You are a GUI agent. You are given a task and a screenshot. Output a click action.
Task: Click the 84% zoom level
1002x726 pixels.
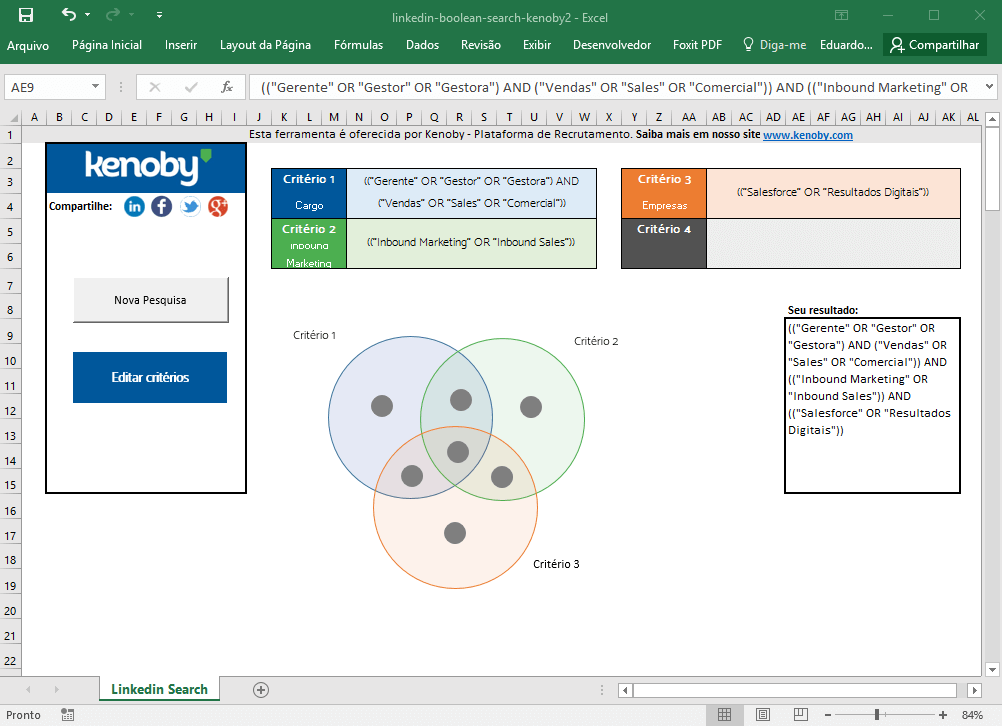[x=972, y=715]
